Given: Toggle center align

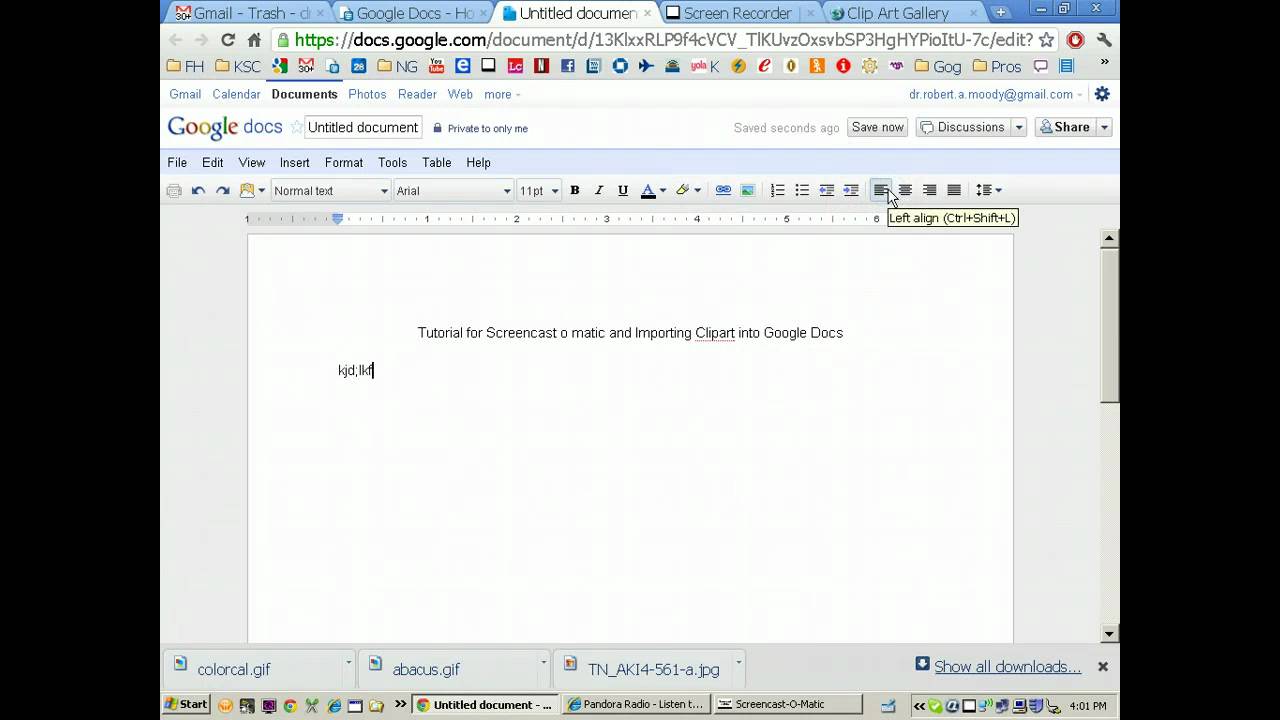Looking at the screenshot, I should (x=905, y=191).
